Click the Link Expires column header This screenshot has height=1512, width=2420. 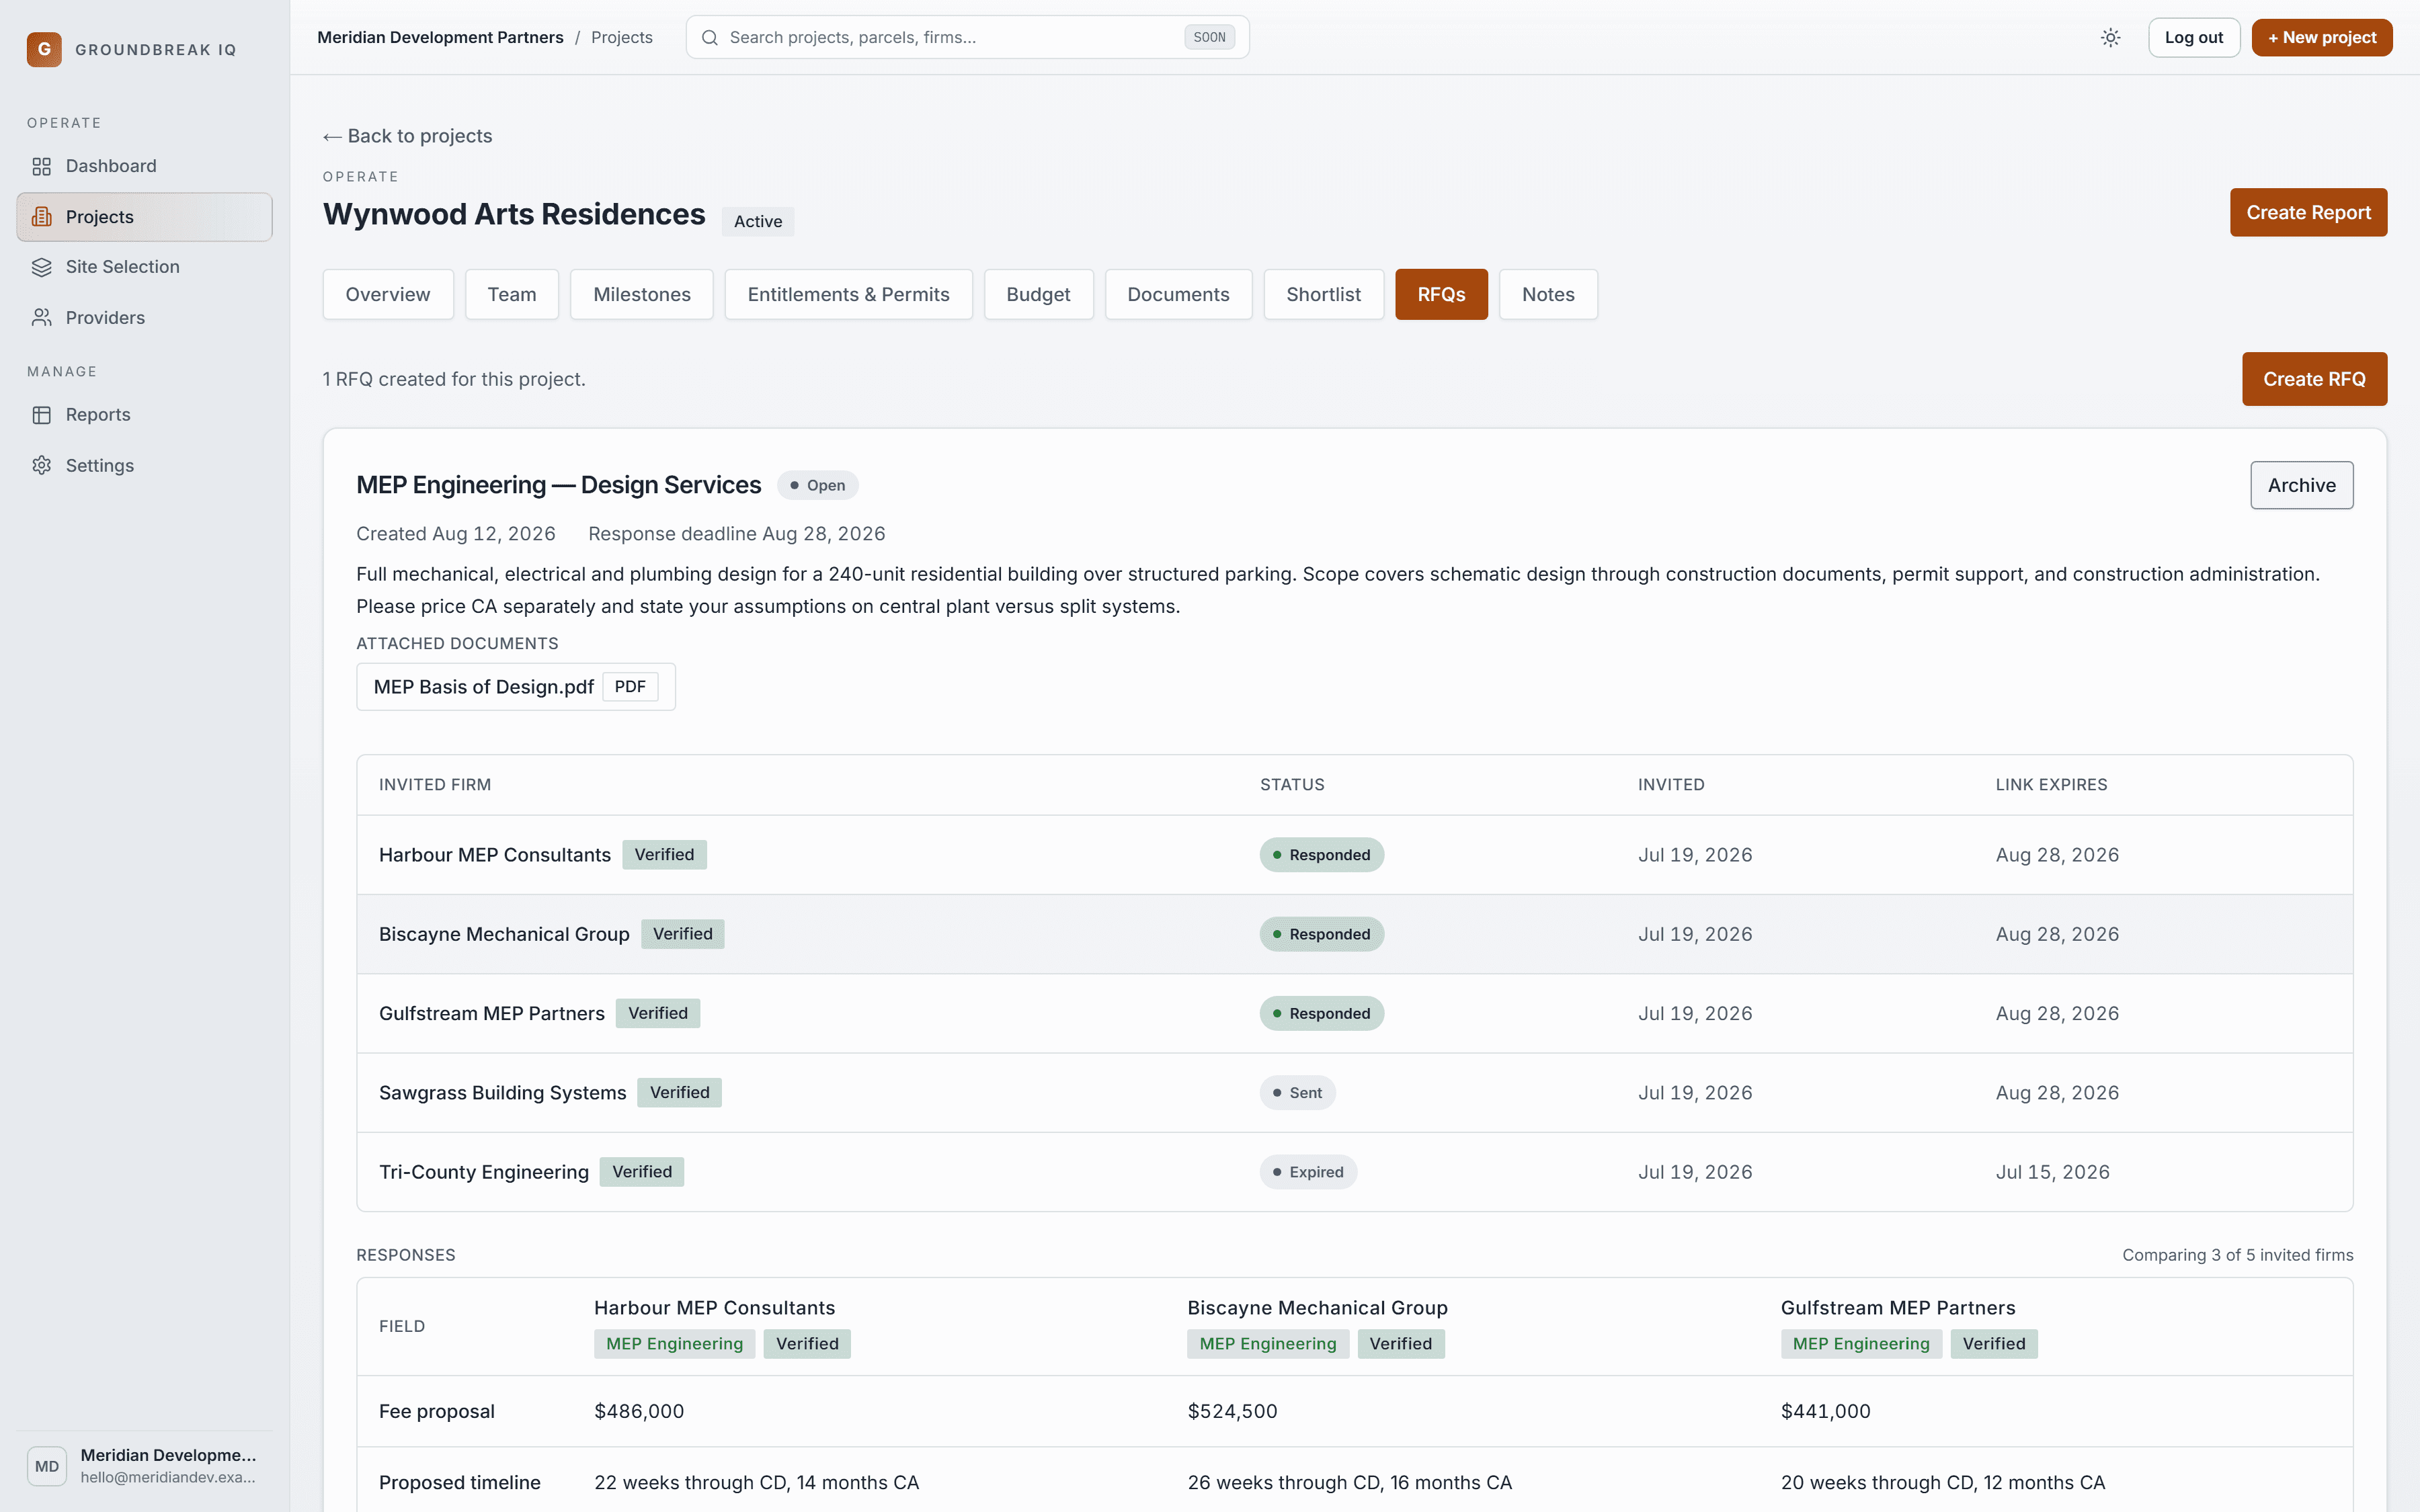[x=2051, y=785]
